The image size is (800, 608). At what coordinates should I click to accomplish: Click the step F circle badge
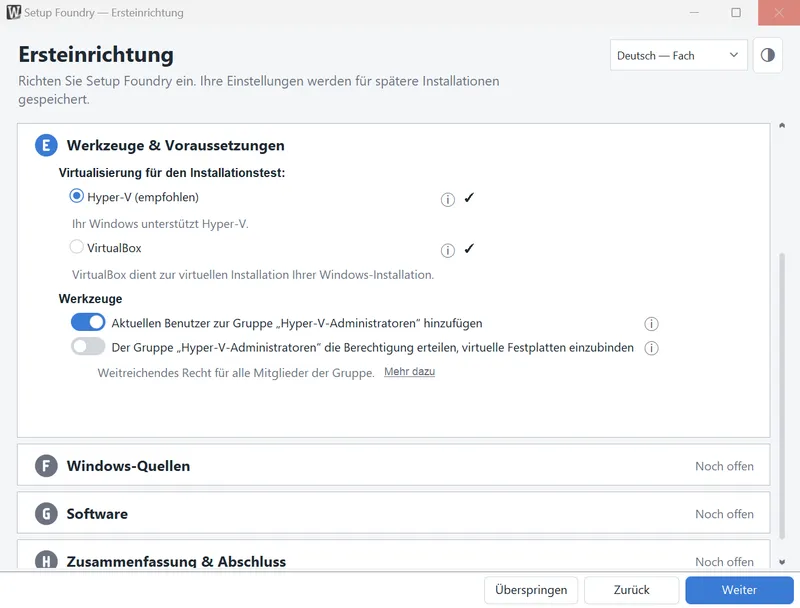pos(46,466)
